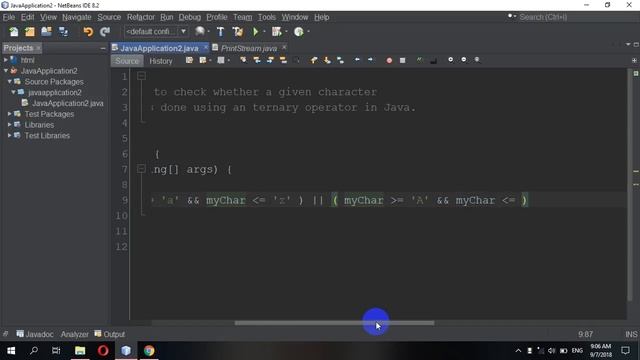Click the Comment icon in editor toolbar
640x360 pixels.
420,60
